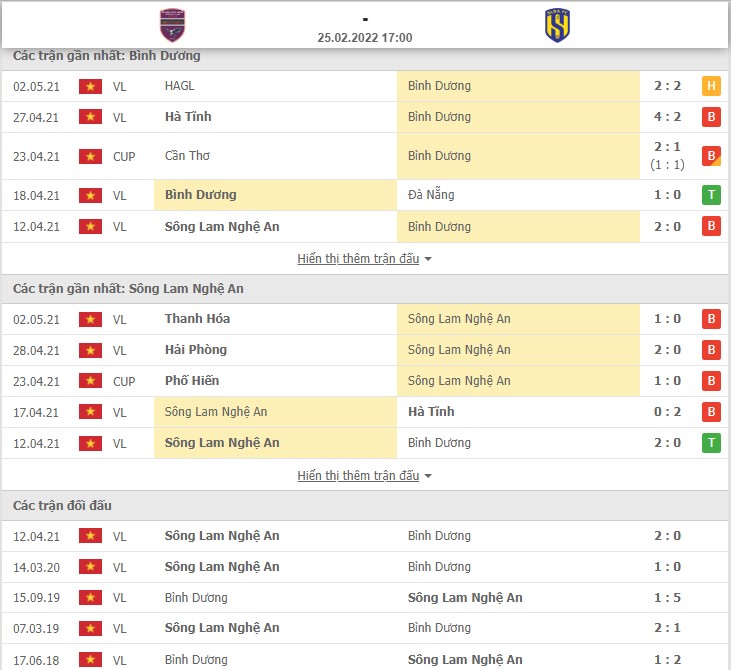Click 'Các trận gần nhất: Bình Dương' header
This screenshot has width=731, height=670.
[x=107, y=56]
